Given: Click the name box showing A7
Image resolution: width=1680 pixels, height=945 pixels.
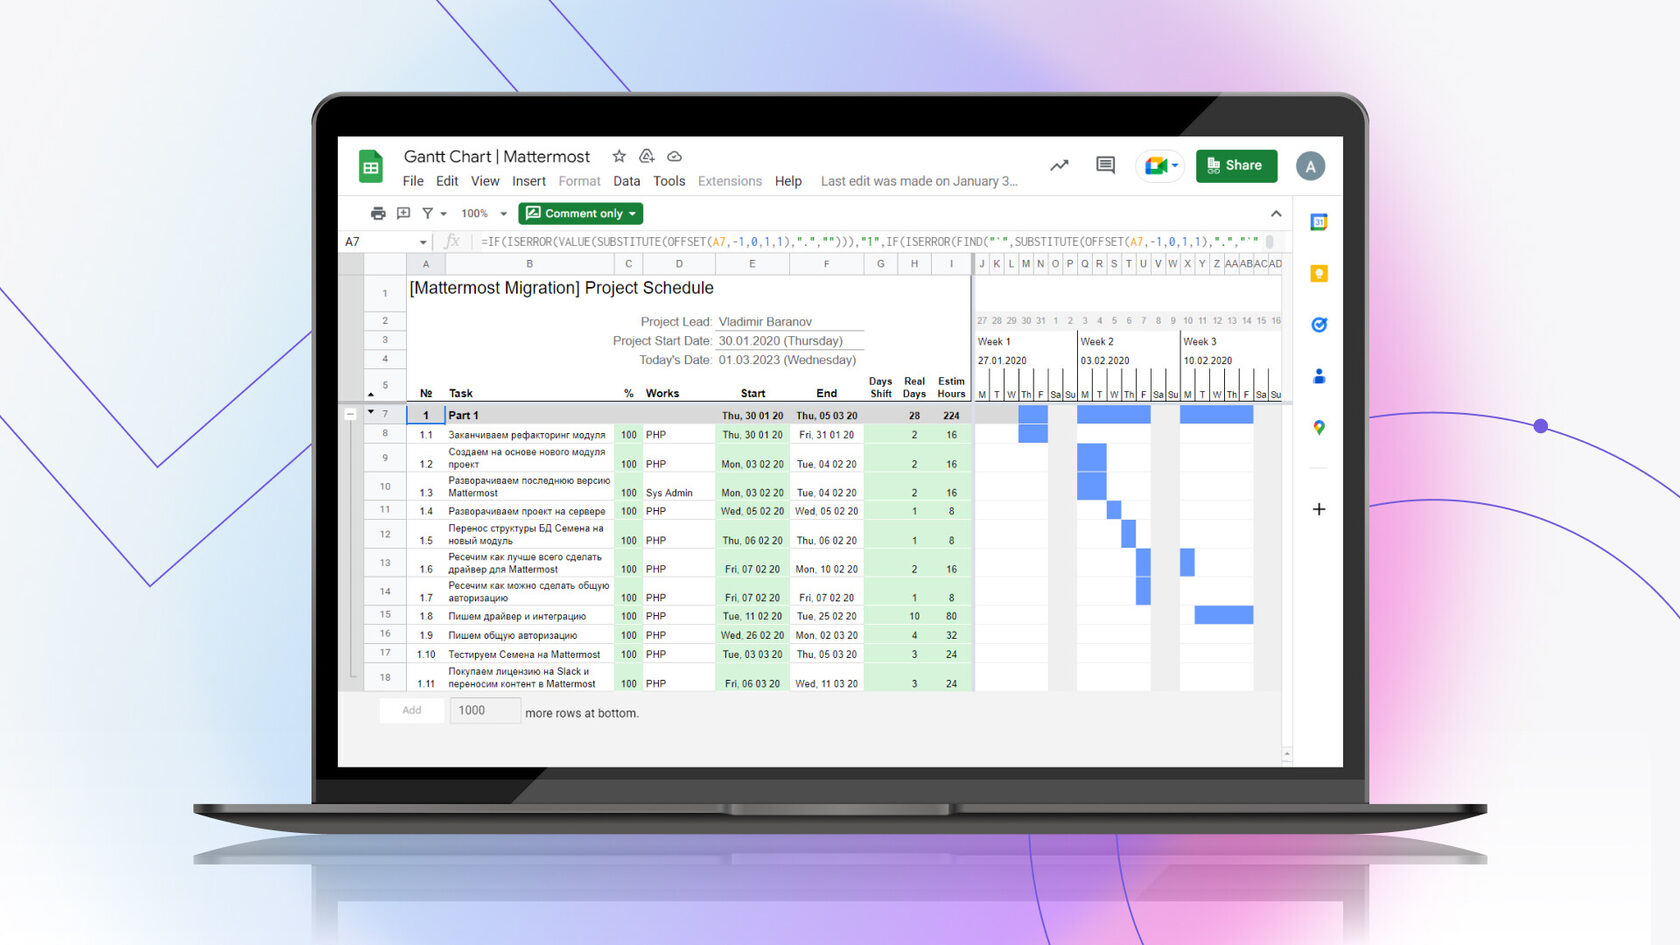Looking at the screenshot, I should click(379, 242).
